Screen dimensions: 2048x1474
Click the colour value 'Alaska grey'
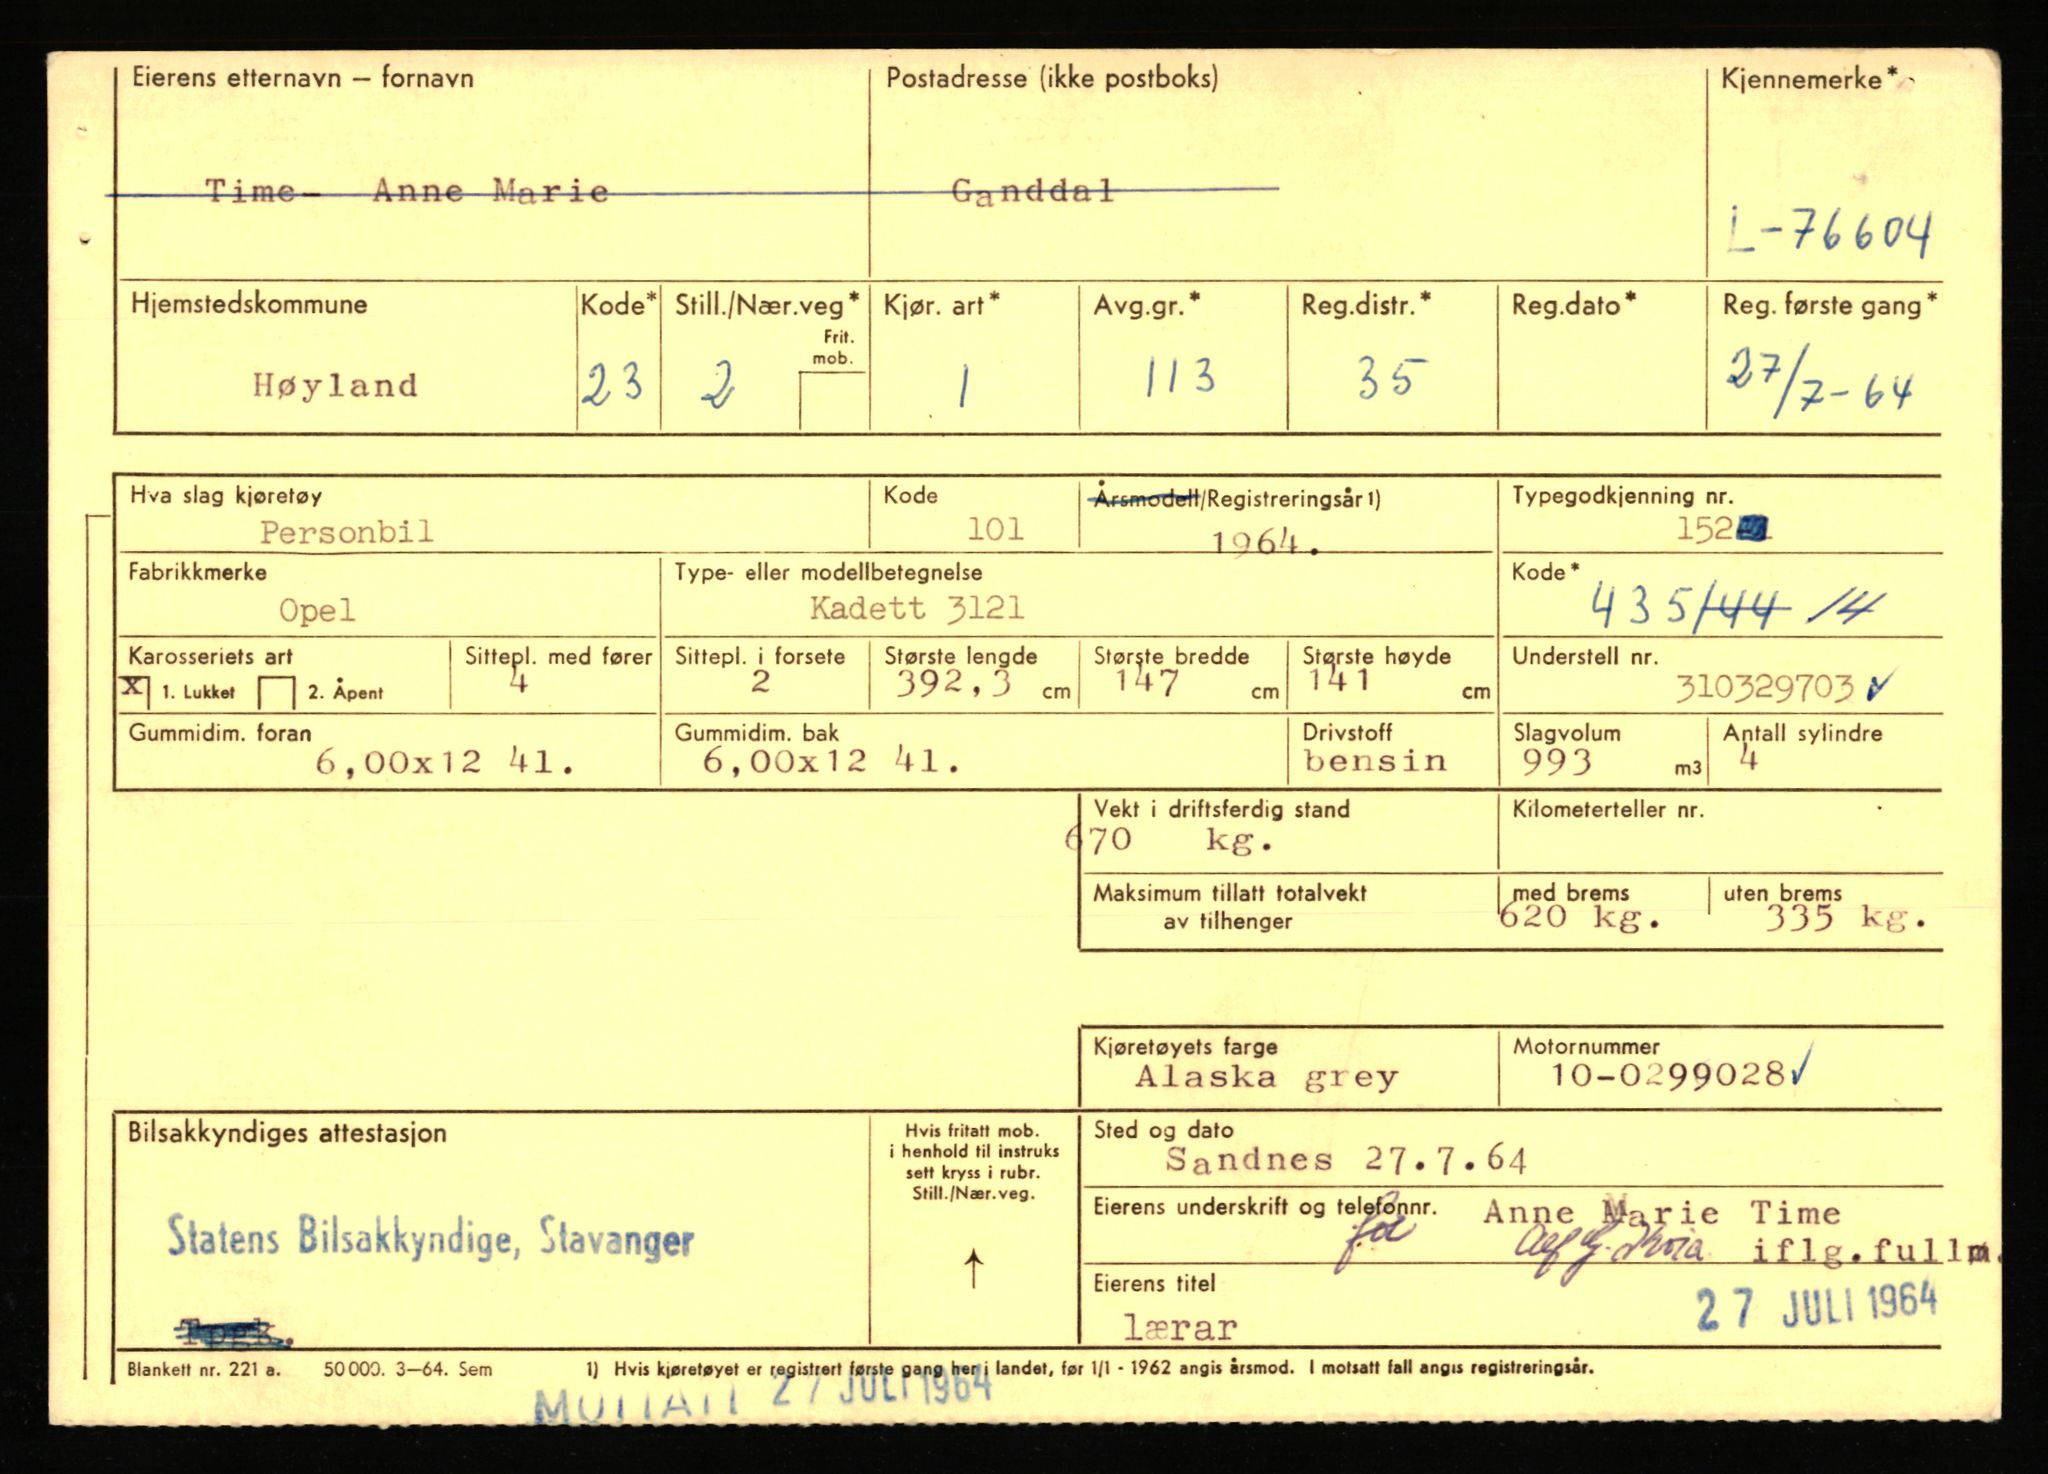1266,1077
